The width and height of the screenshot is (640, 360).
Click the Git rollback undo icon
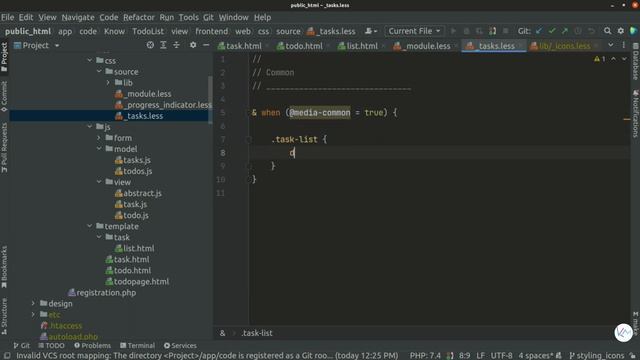pyautogui.click(x=591, y=31)
